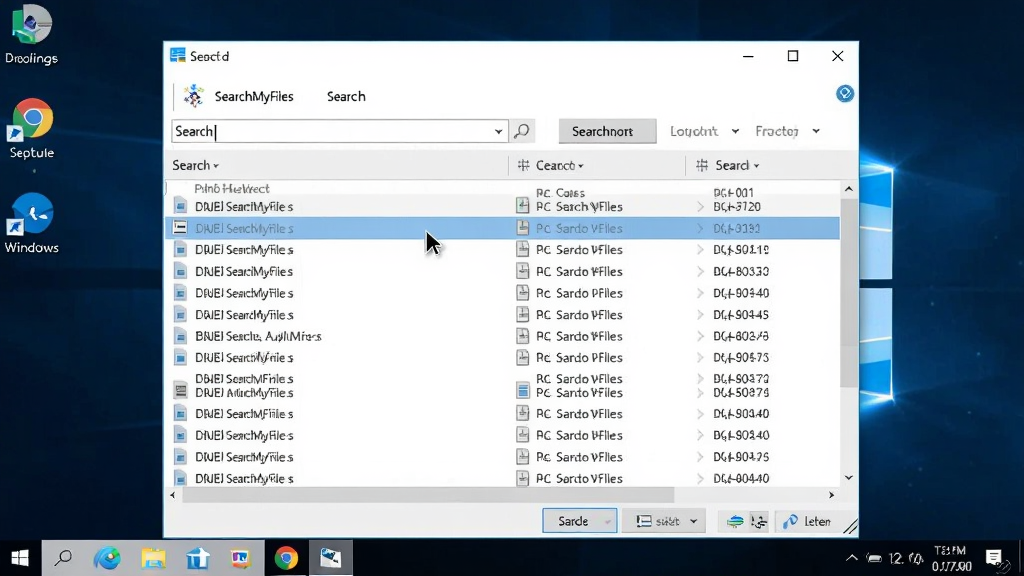Click blue document icon in row DGf-50879
This screenshot has width=1024, height=576.
tap(522, 391)
